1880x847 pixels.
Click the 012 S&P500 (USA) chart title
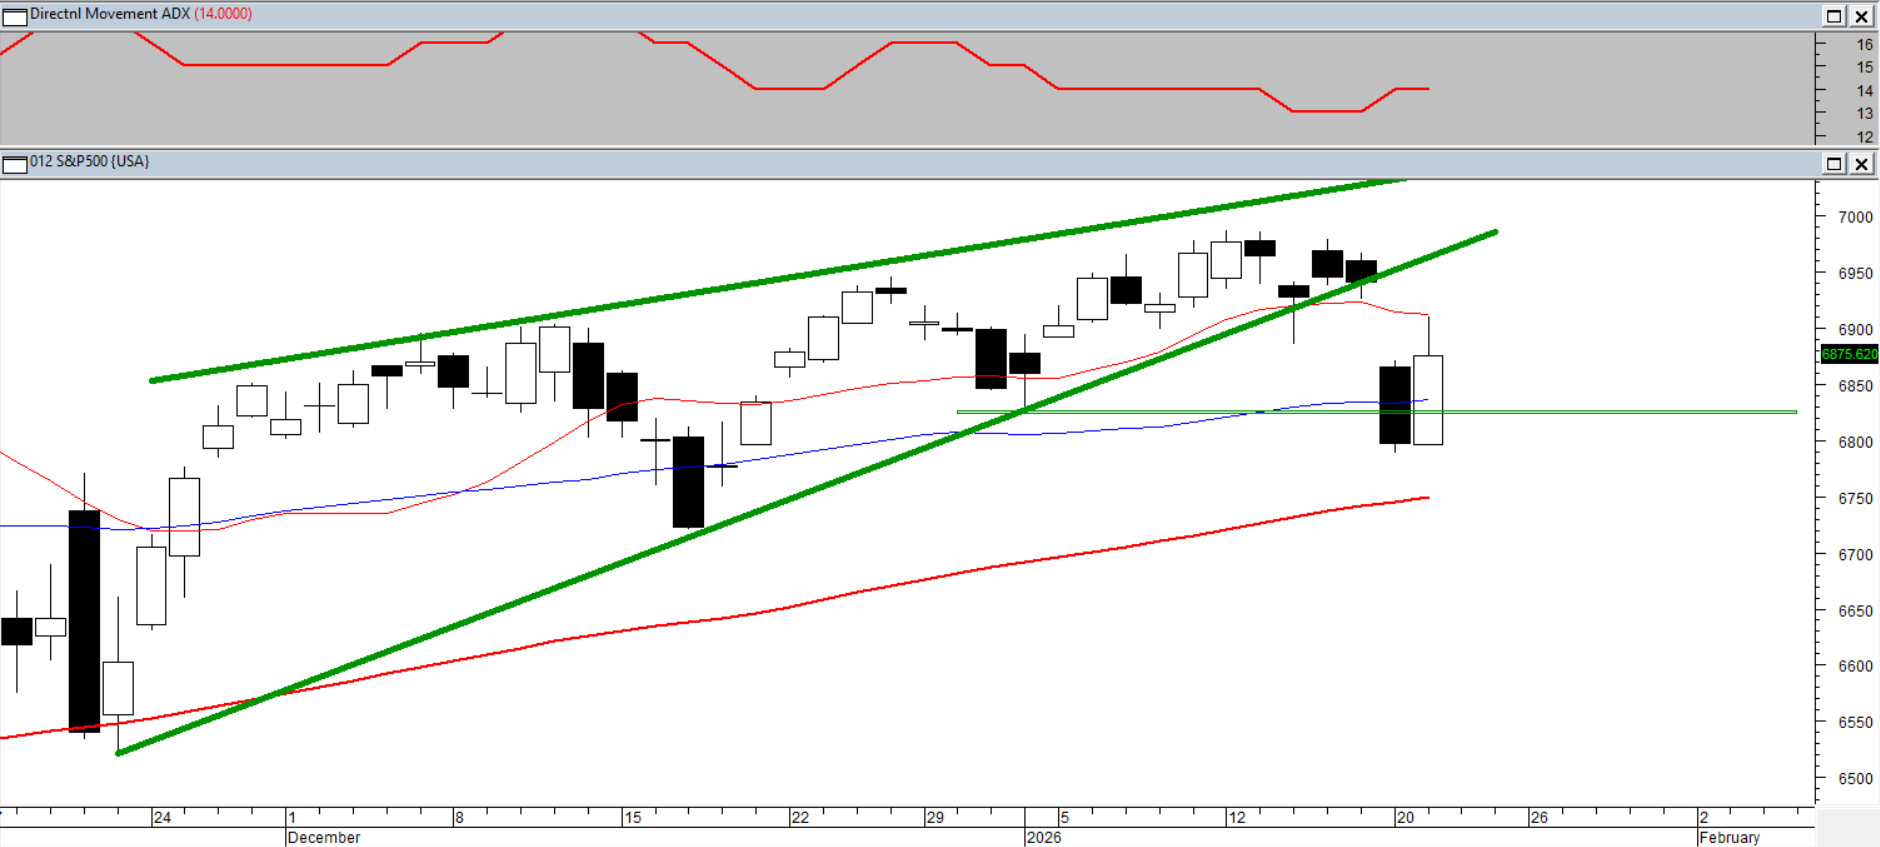(89, 161)
